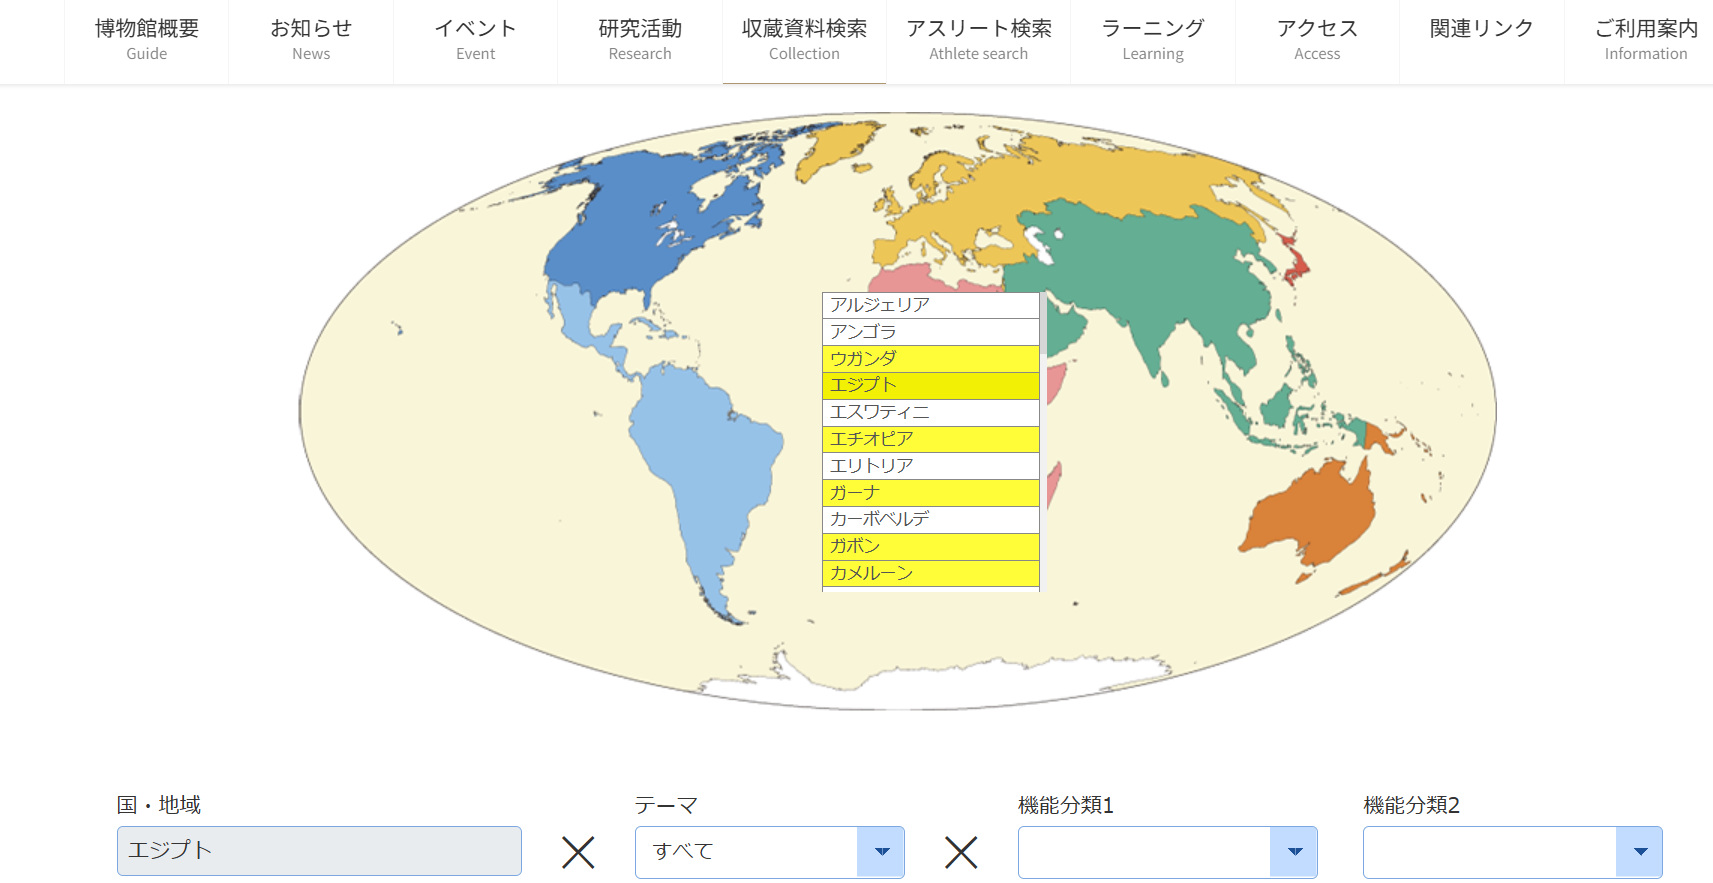Click the 国・地域 field showing エジプト

pyautogui.click(x=319, y=851)
